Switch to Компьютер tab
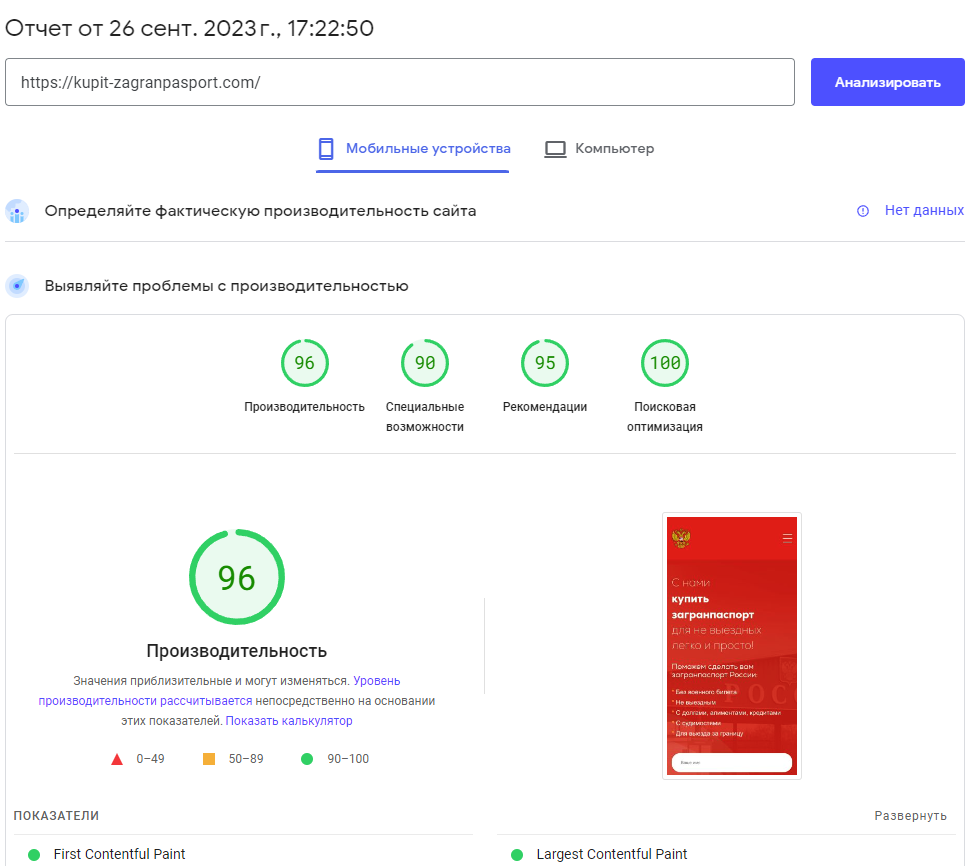 click(x=599, y=149)
